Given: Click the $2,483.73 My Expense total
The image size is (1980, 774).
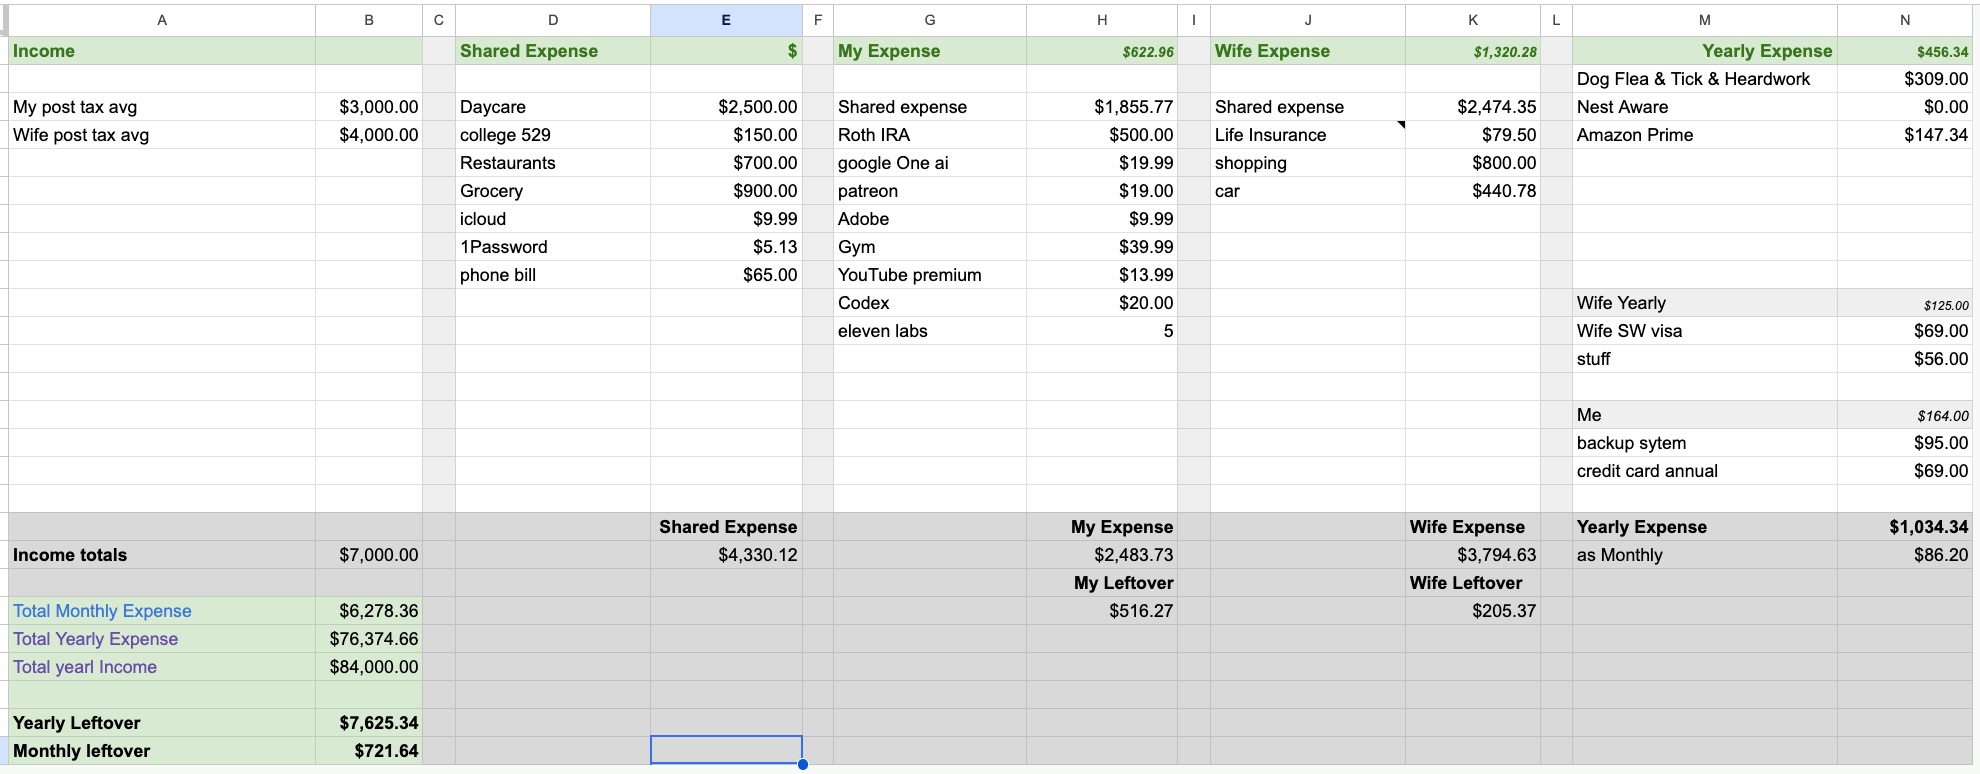Looking at the screenshot, I should click(1102, 555).
